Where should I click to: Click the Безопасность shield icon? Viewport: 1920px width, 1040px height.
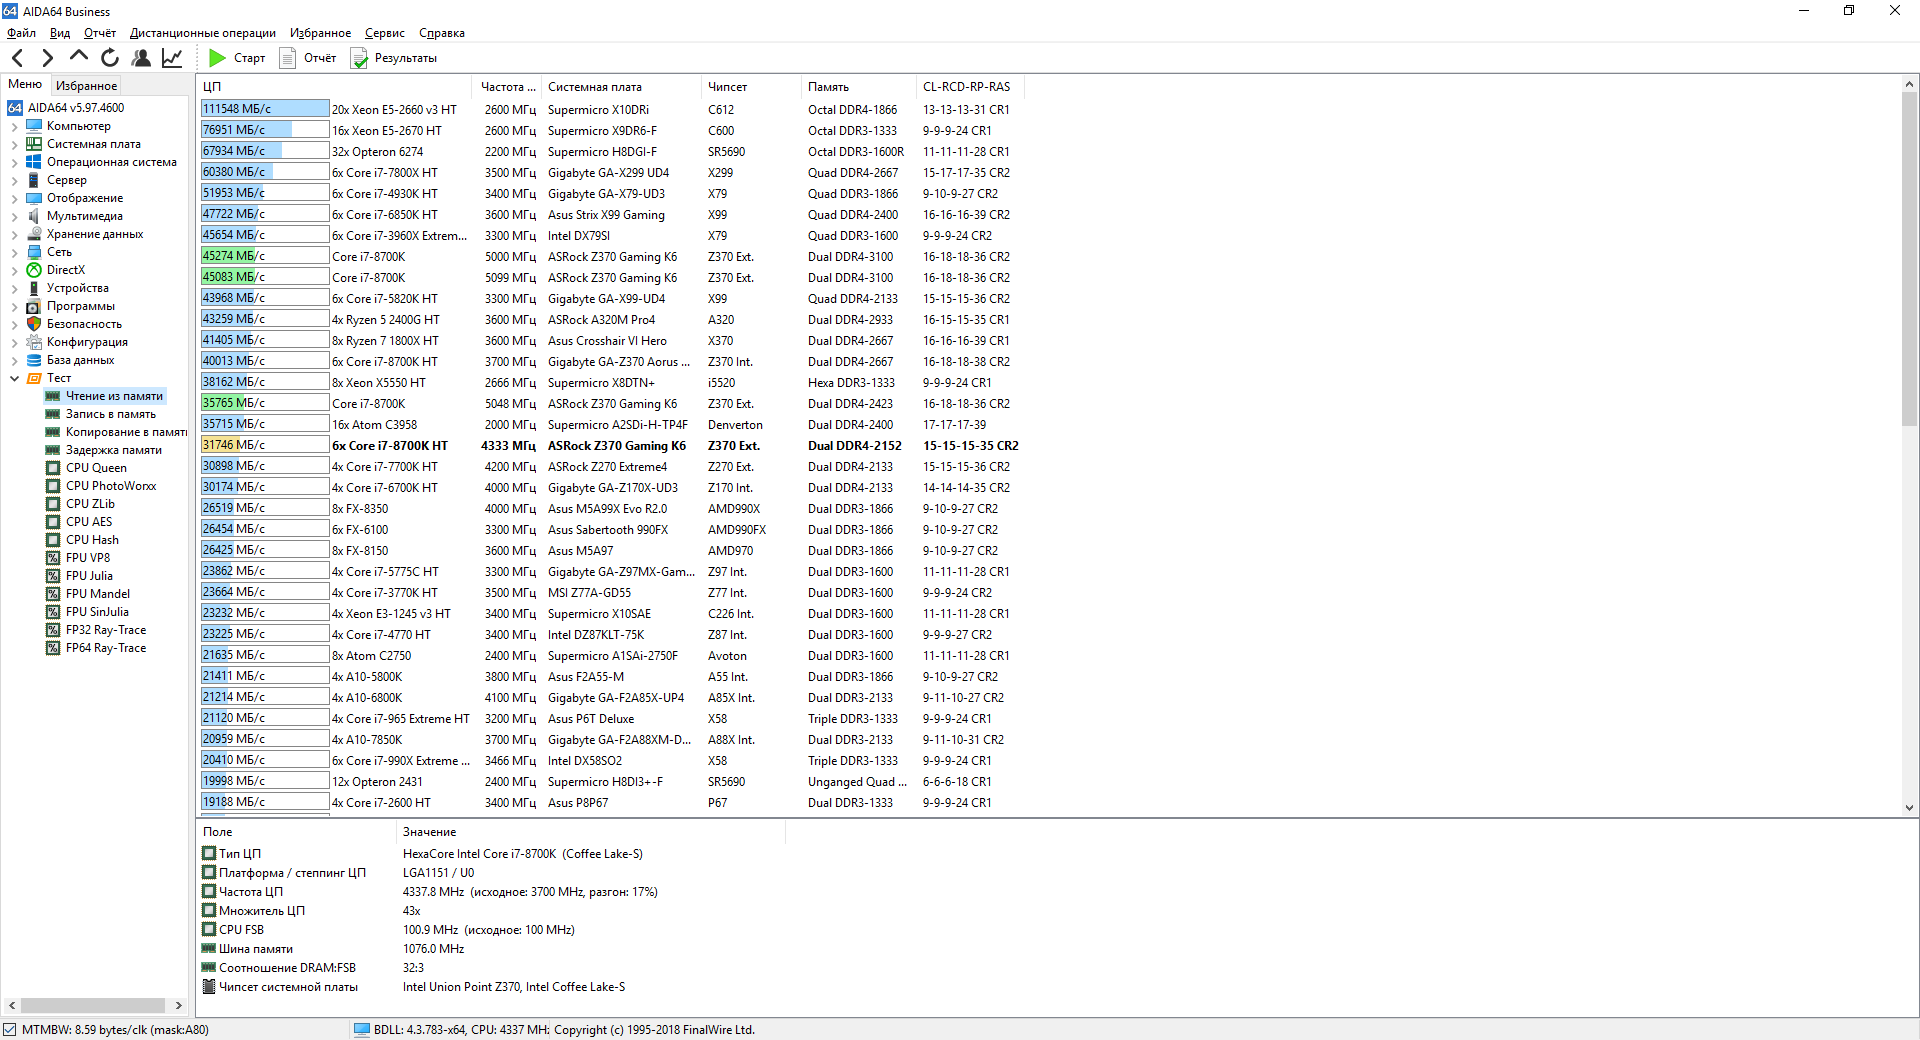[x=34, y=324]
